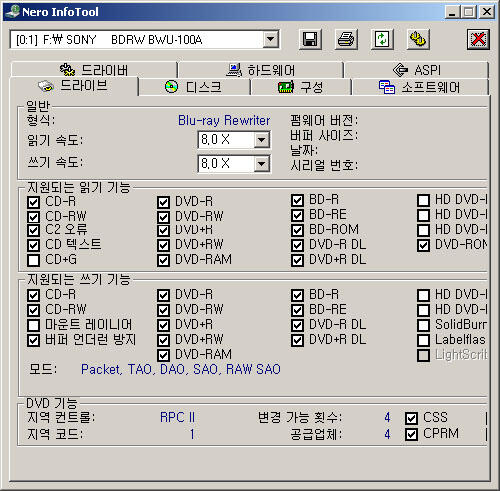Image resolution: width=500 pixels, height=491 pixels.
Task: Click the Print icon in toolbar
Action: [x=346, y=40]
